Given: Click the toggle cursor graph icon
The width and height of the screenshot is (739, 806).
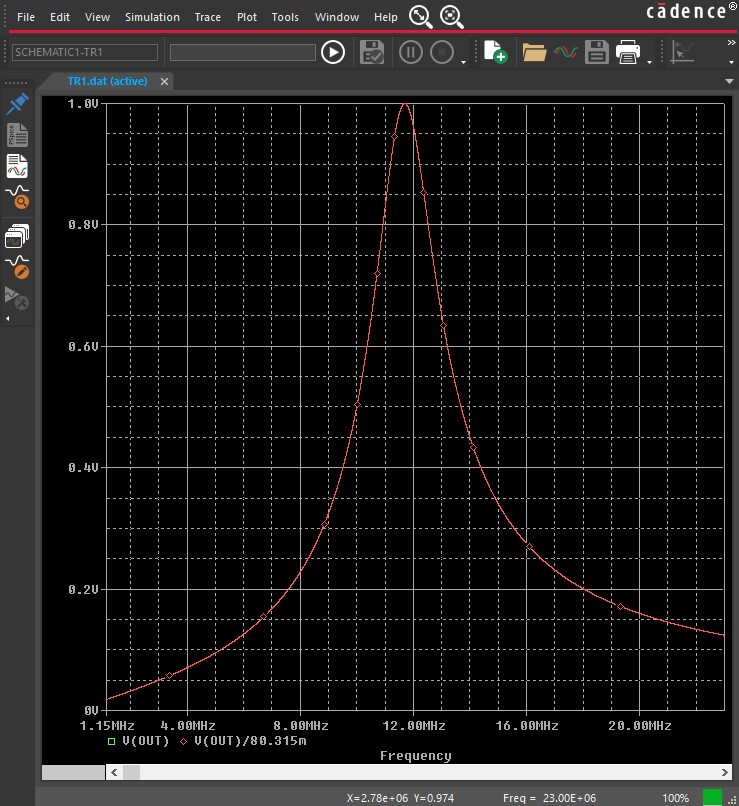Looking at the screenshot, I should (x=683, y=52).
